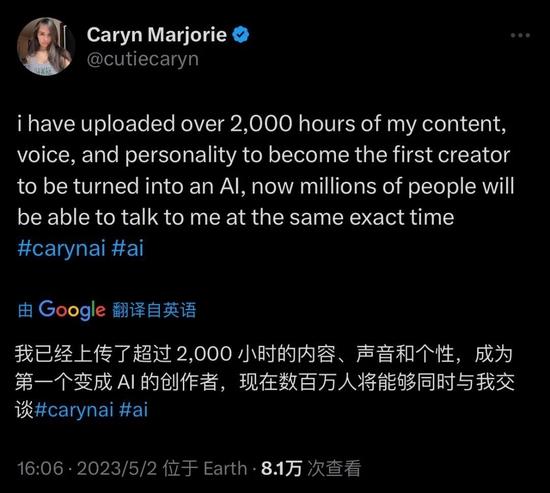Screen dimensions: 550x493
Task: Click the 由 character before Google
Action: click(25, 310)
